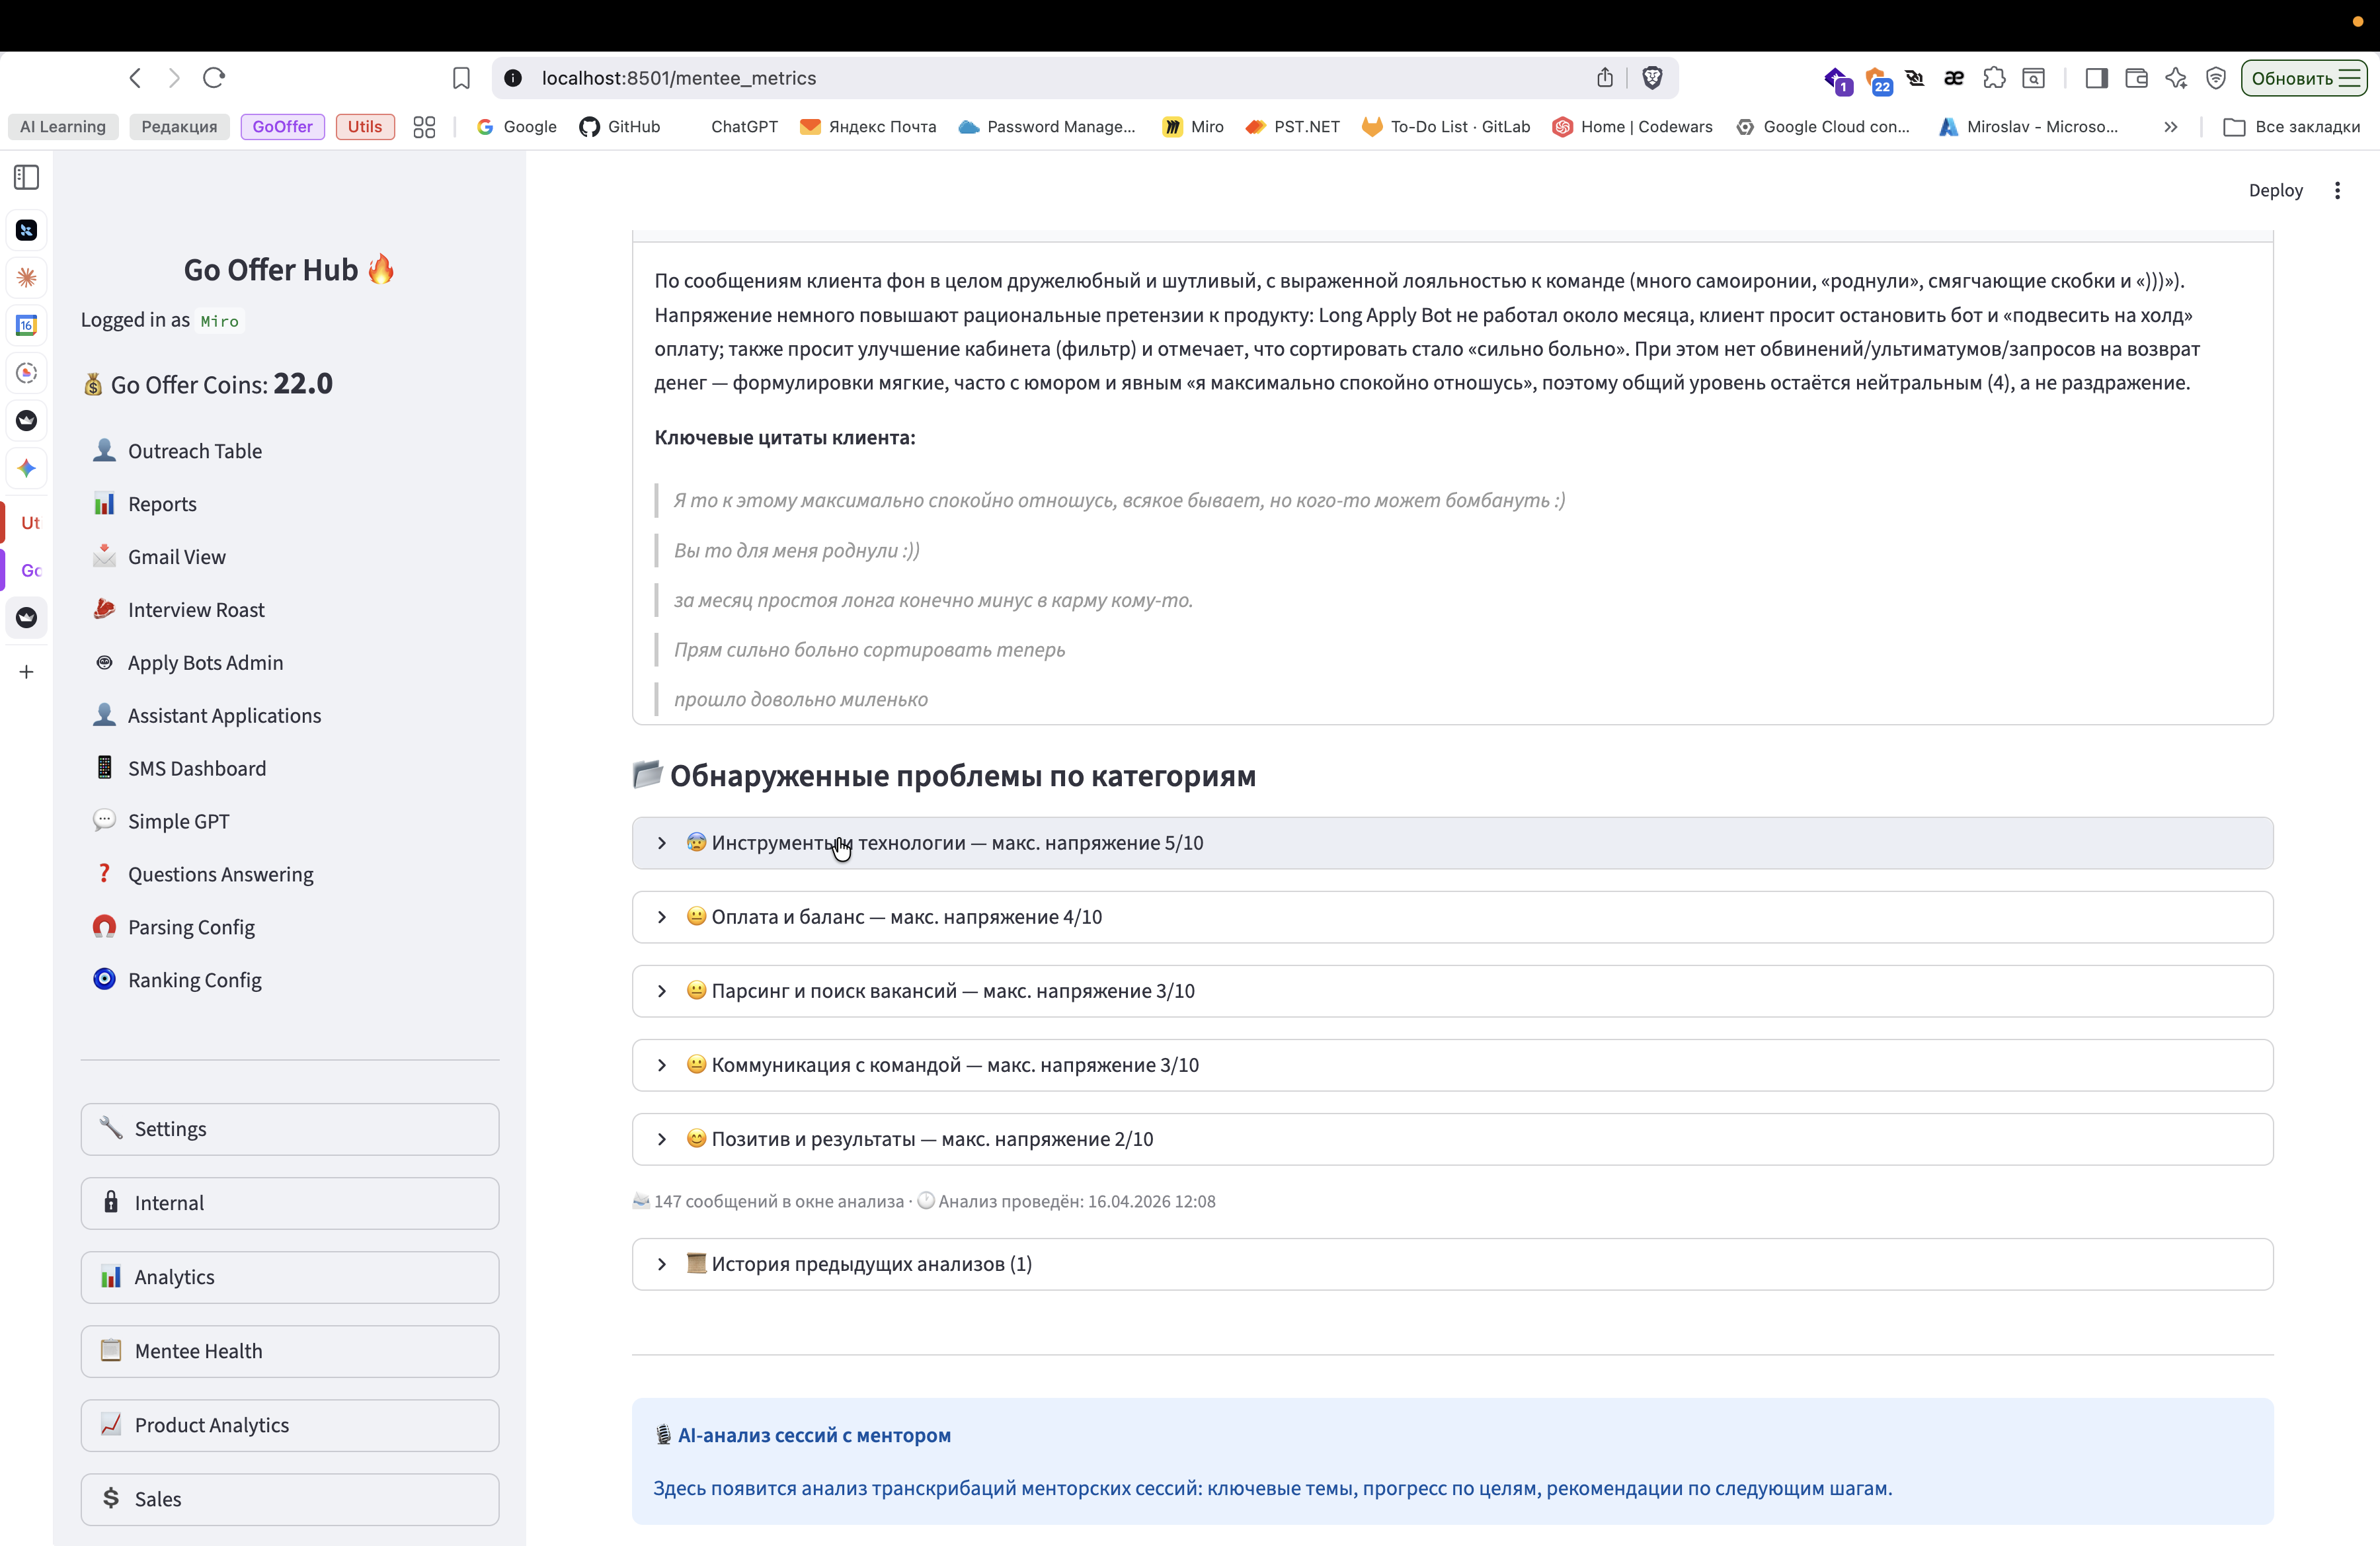The height and width of the screenshot is (1546, 2380).
Task: Click the browser reload icon
Action: point(214,78)
